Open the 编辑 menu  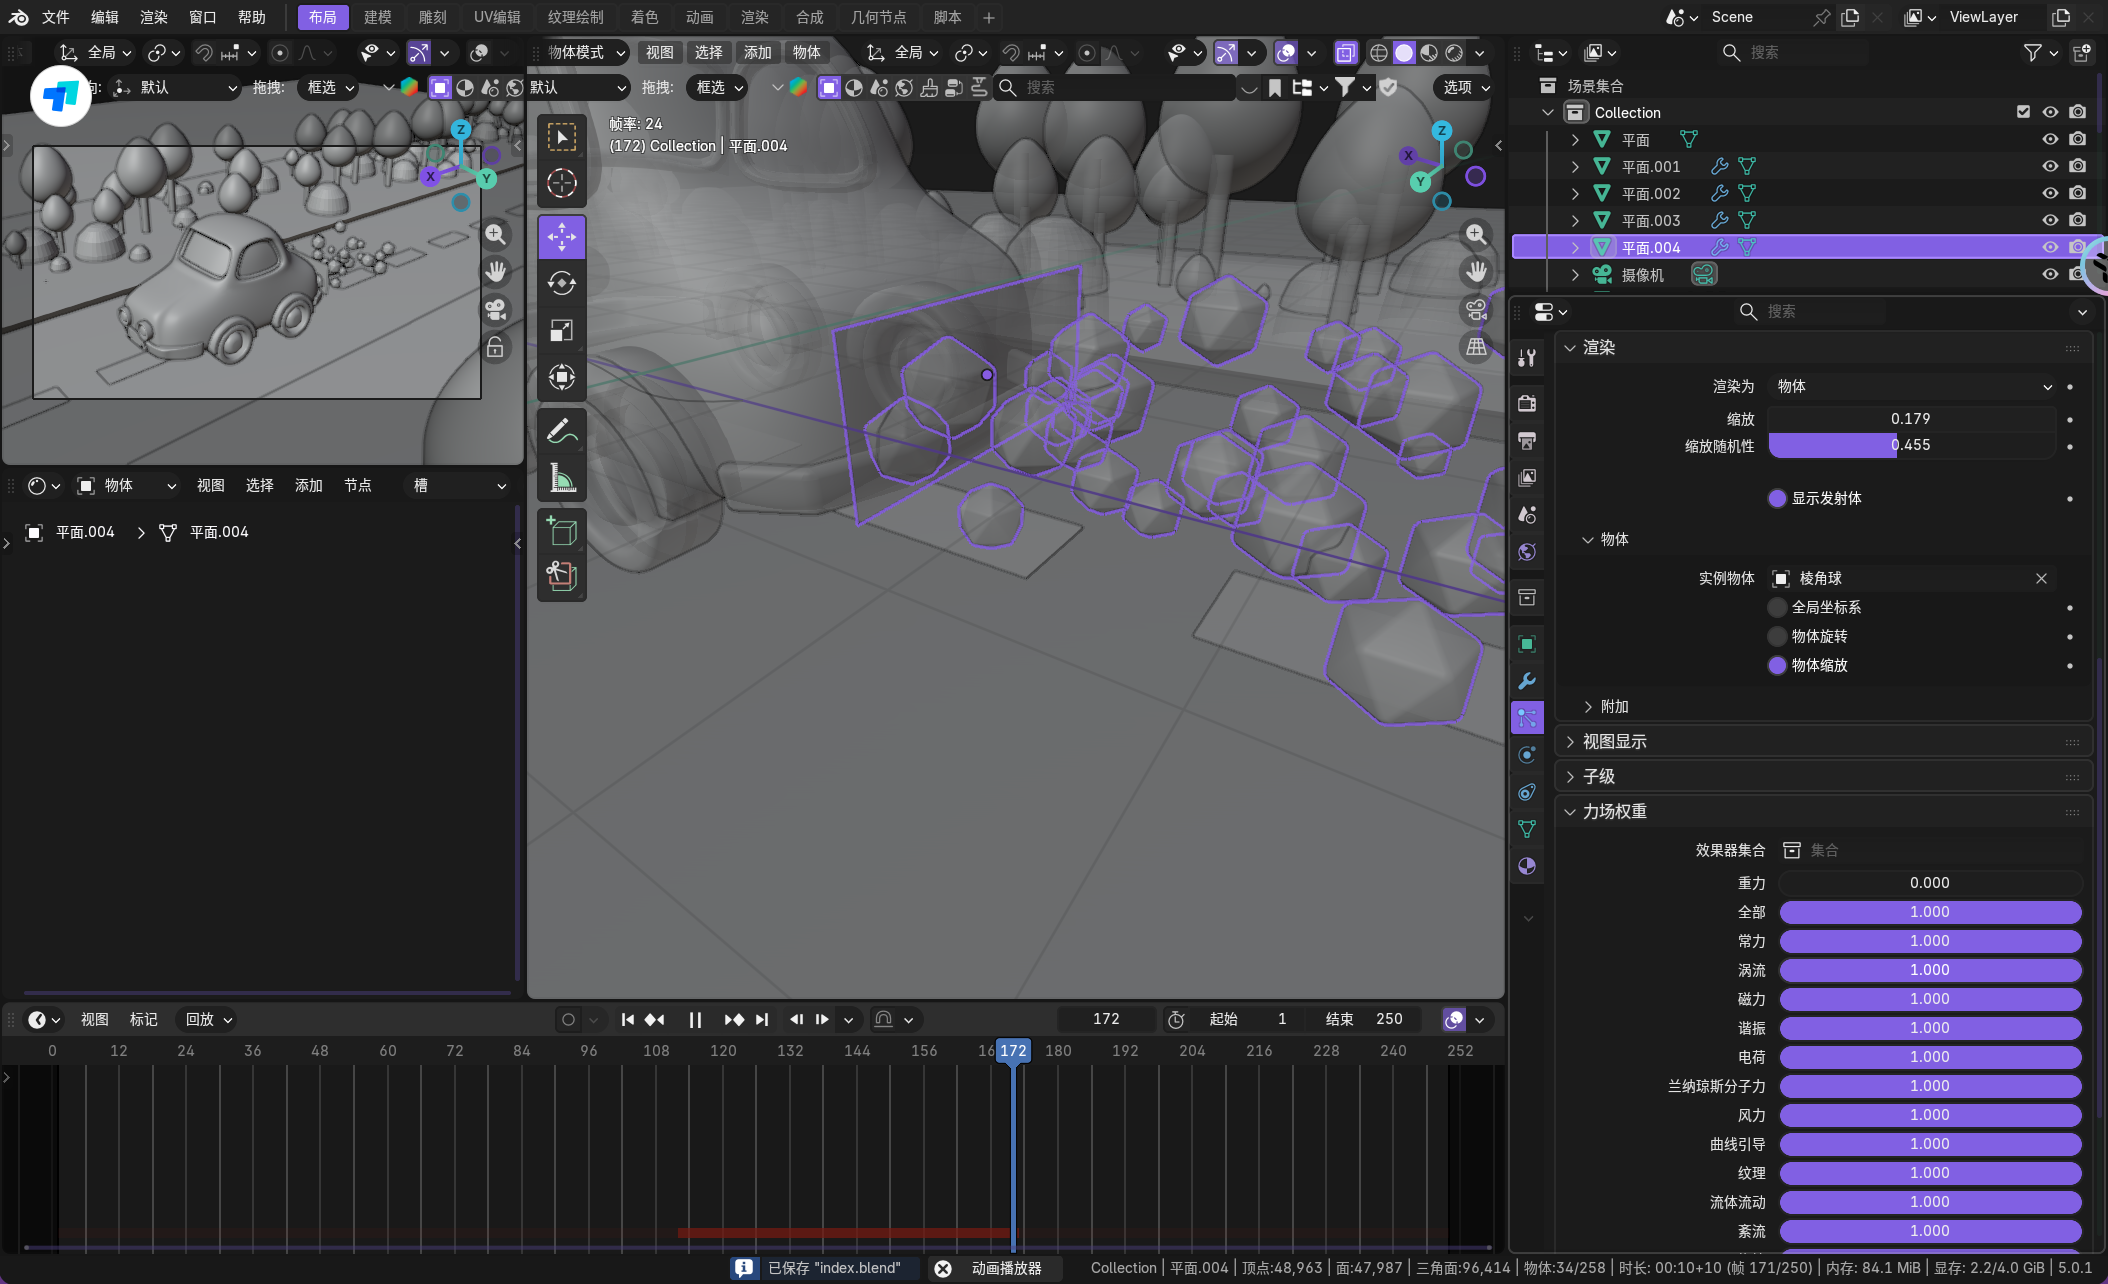pyautogui.click(x=104, y=17)
